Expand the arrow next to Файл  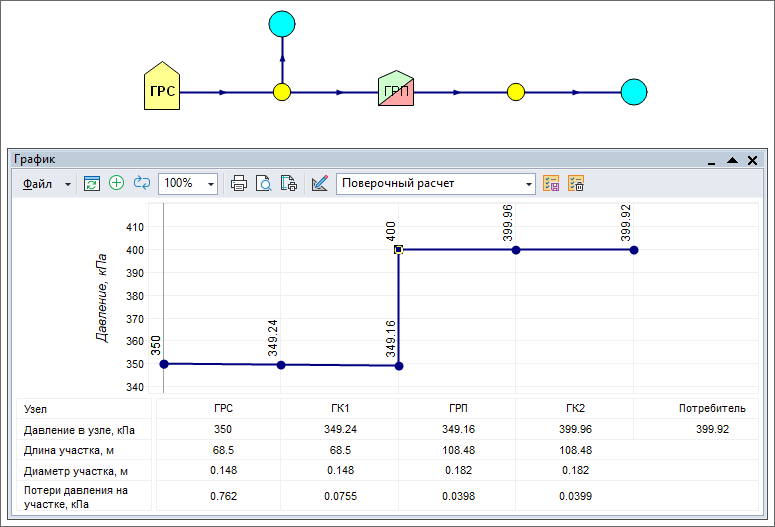68,184
